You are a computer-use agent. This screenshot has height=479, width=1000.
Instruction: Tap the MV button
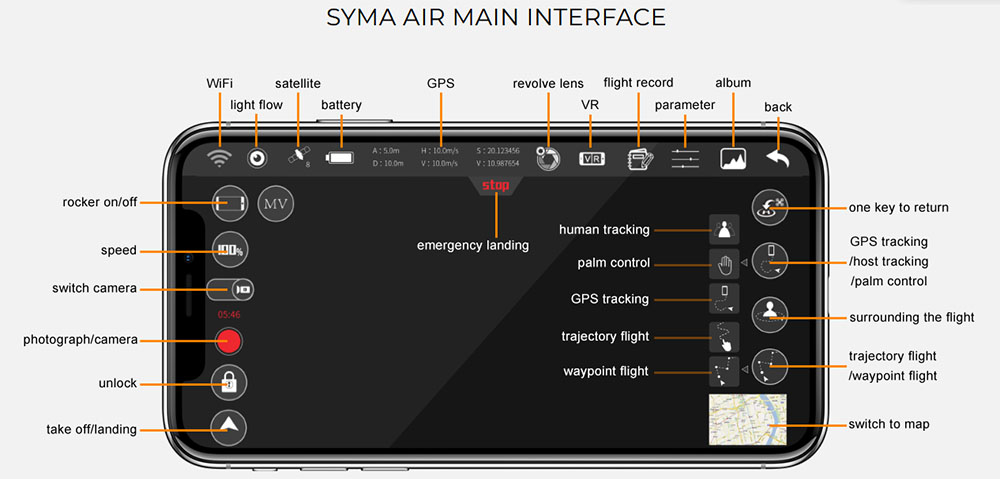(x=276, y=204)
